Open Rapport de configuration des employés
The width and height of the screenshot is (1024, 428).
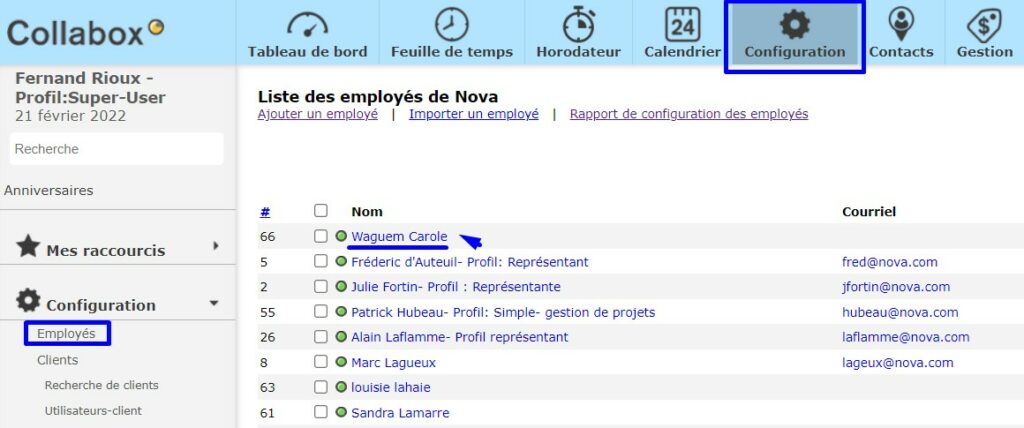pos(688,114)
